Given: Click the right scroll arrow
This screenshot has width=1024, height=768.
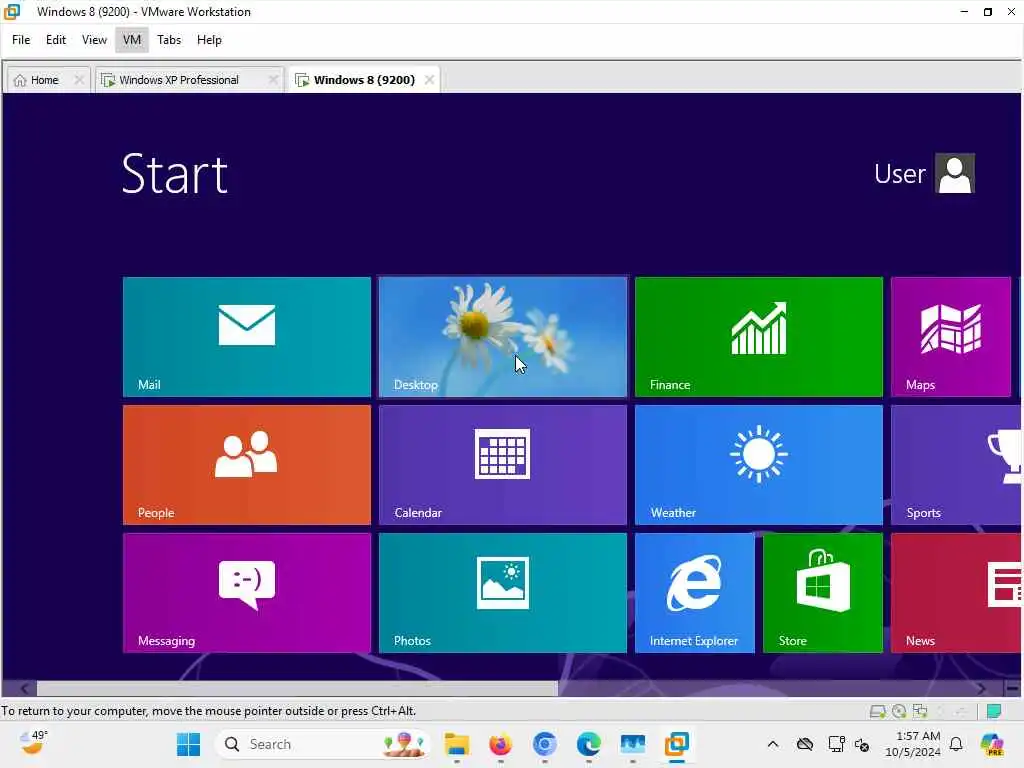Looking at the screenshot, I should 981,688.
